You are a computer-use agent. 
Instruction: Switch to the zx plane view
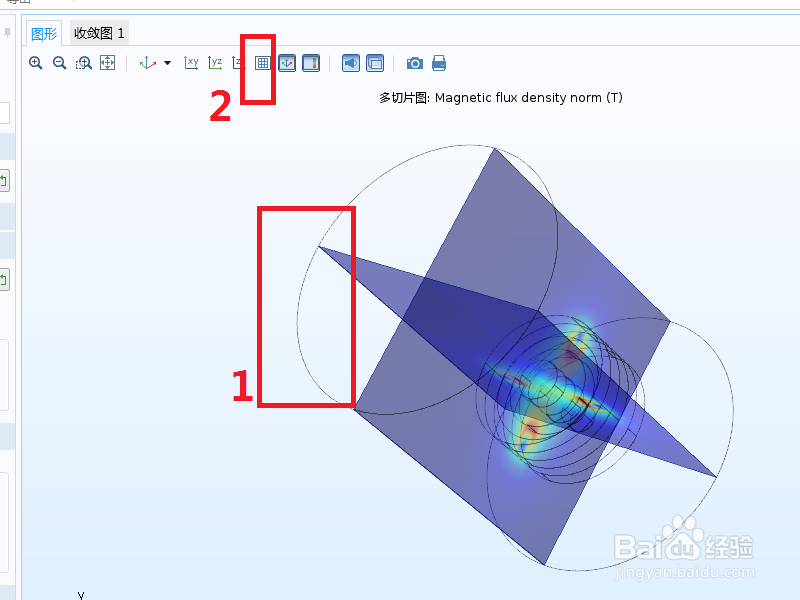click(x=237, y=63)
